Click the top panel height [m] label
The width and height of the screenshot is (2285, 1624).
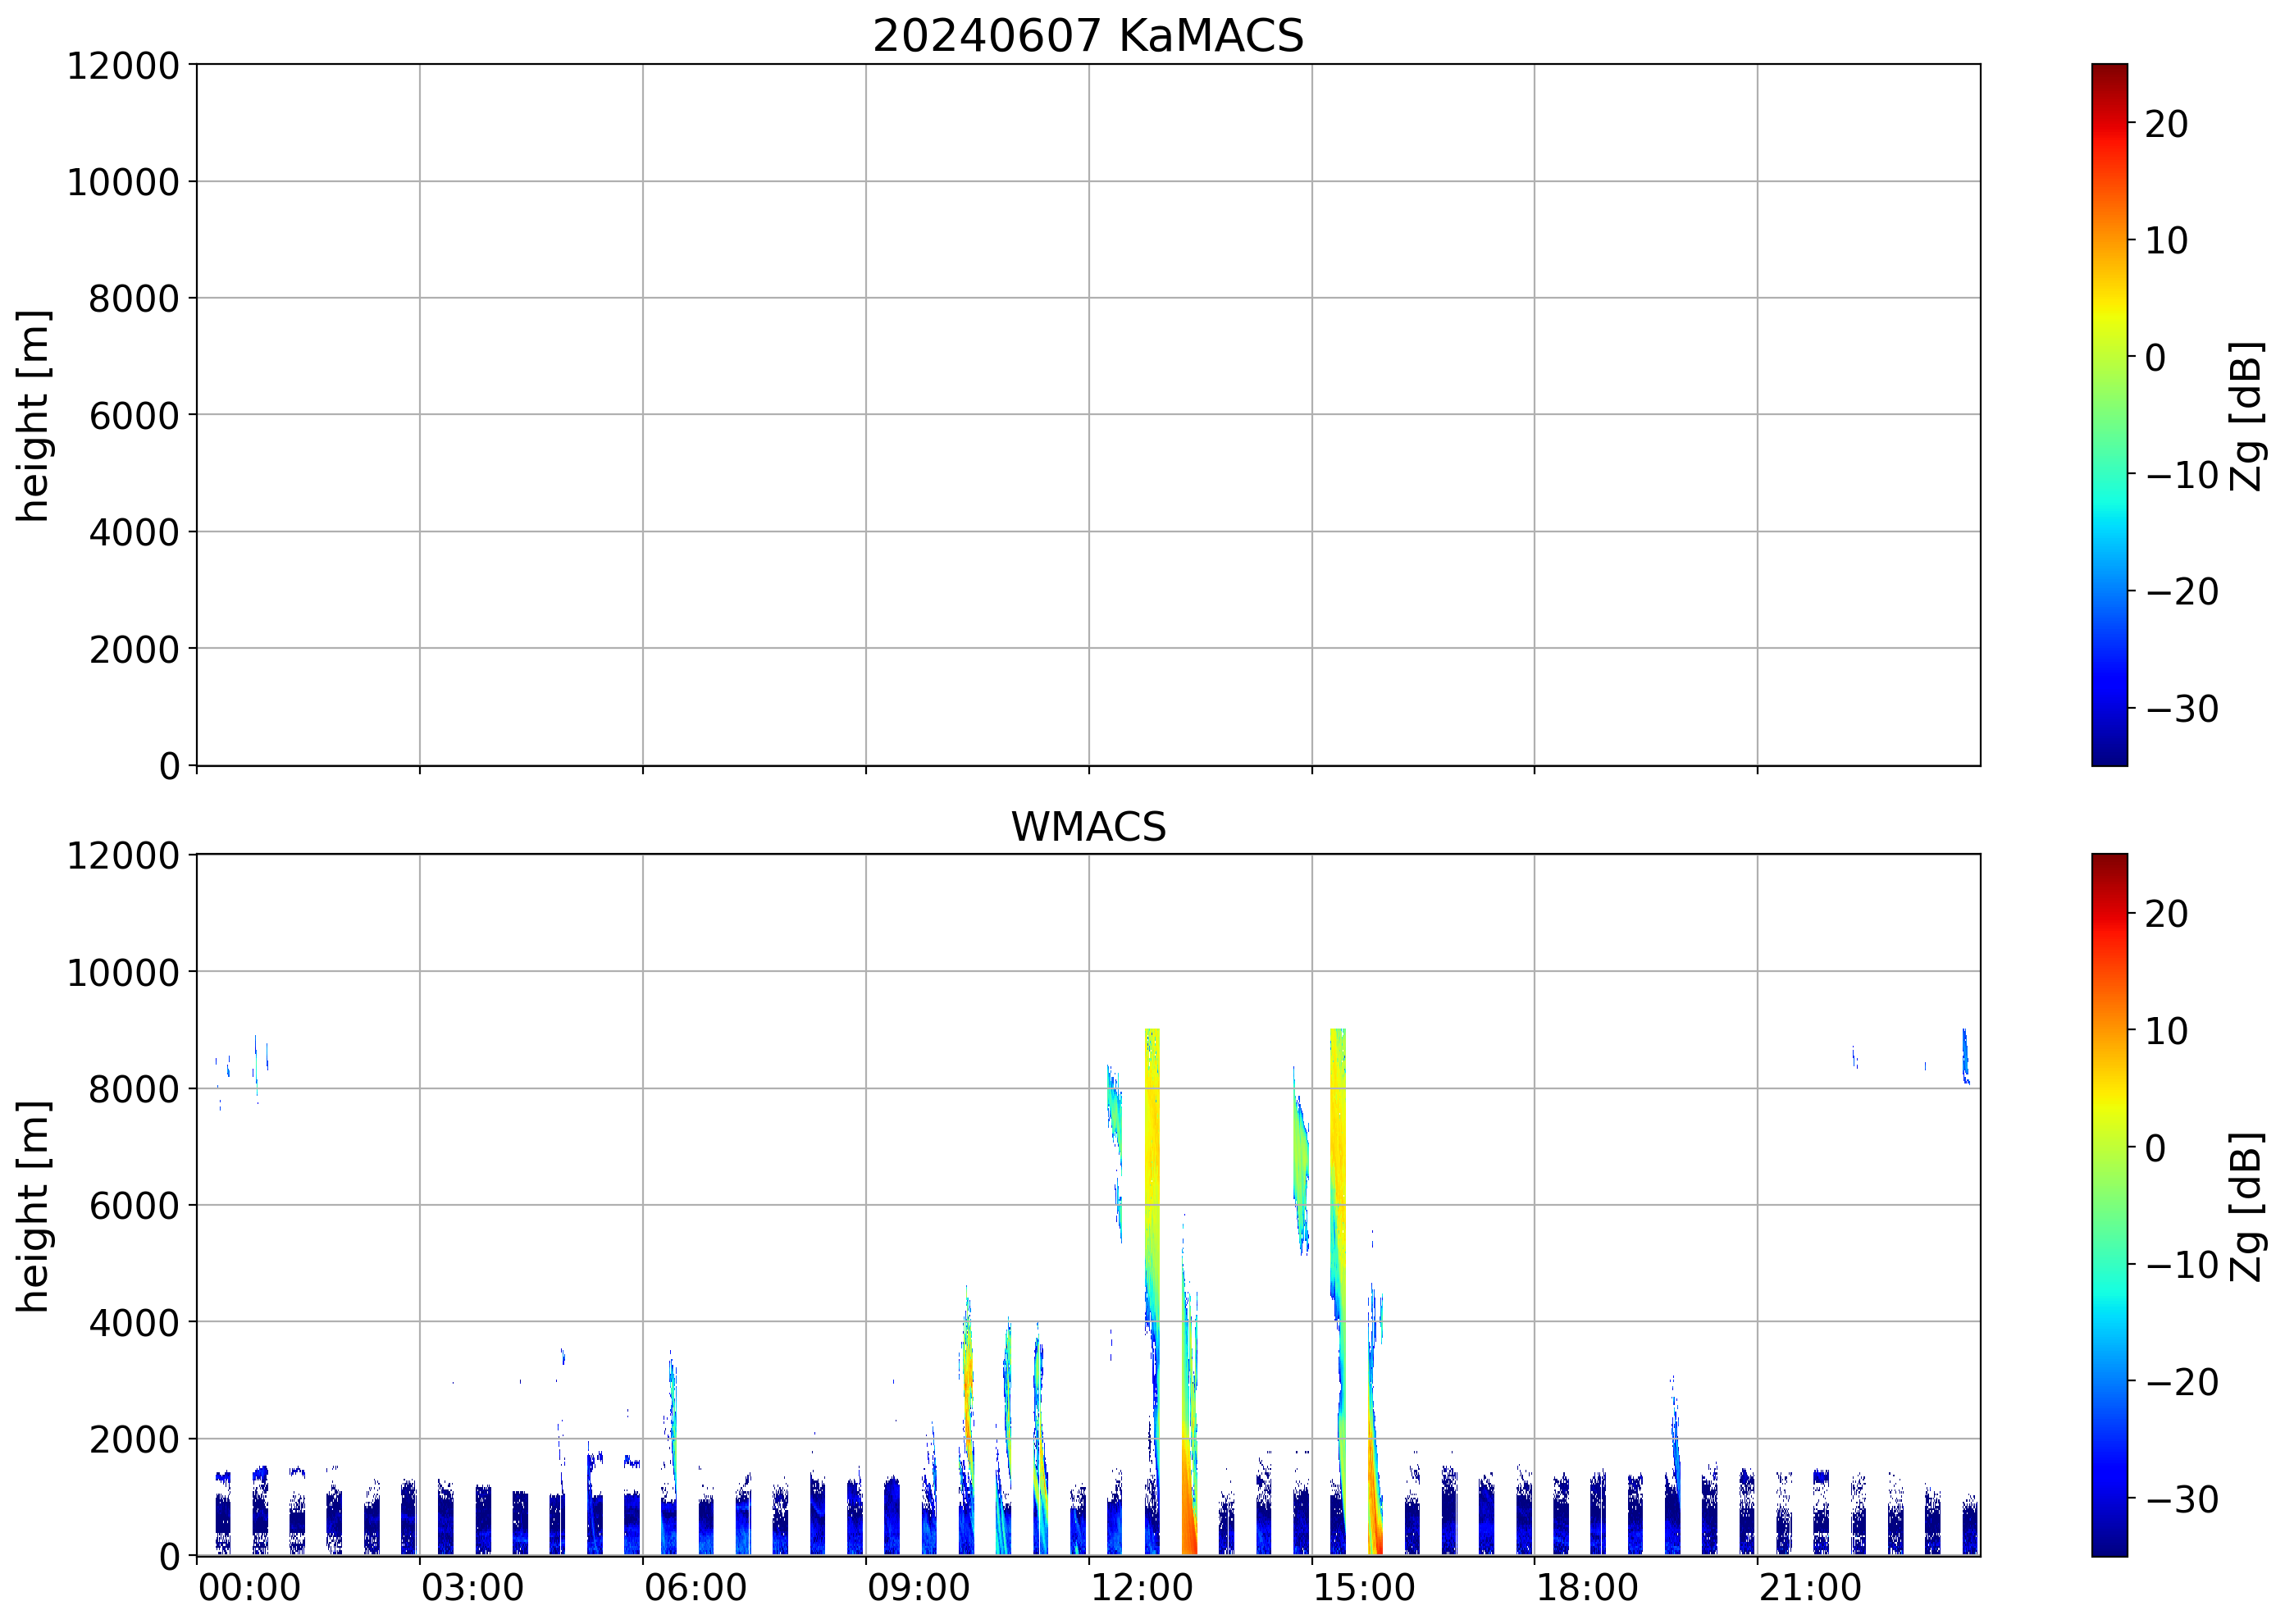tap(34, 415)
